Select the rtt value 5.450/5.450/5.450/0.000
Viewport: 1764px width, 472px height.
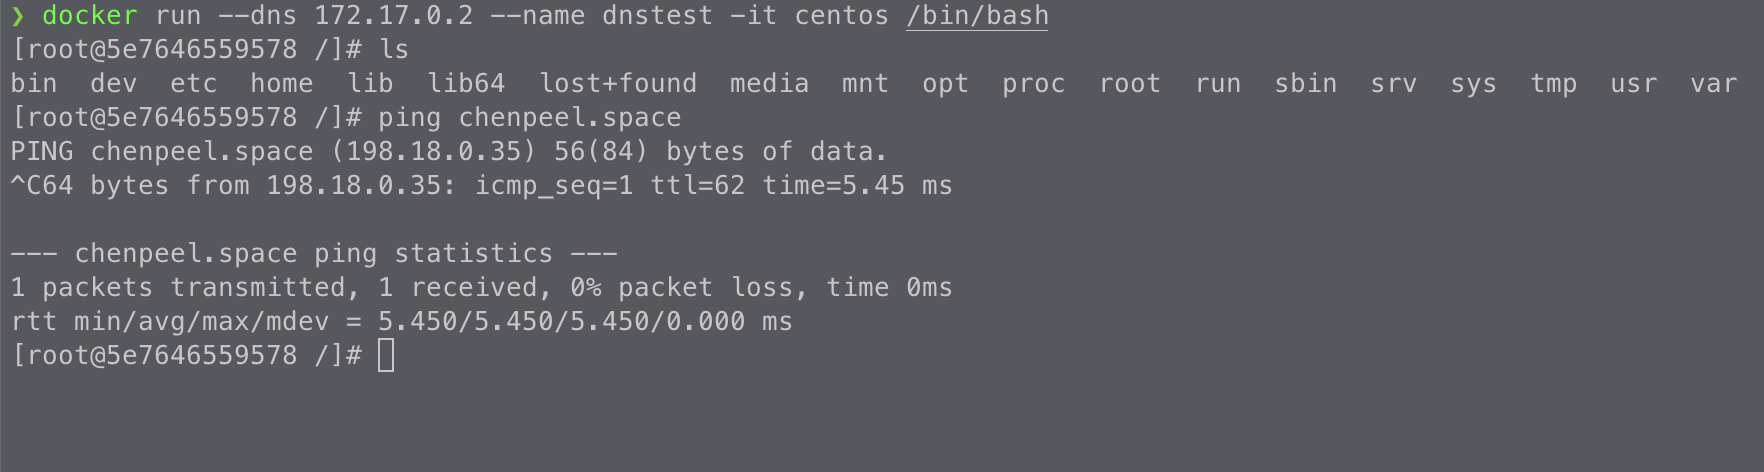click(x=561, y=322)
